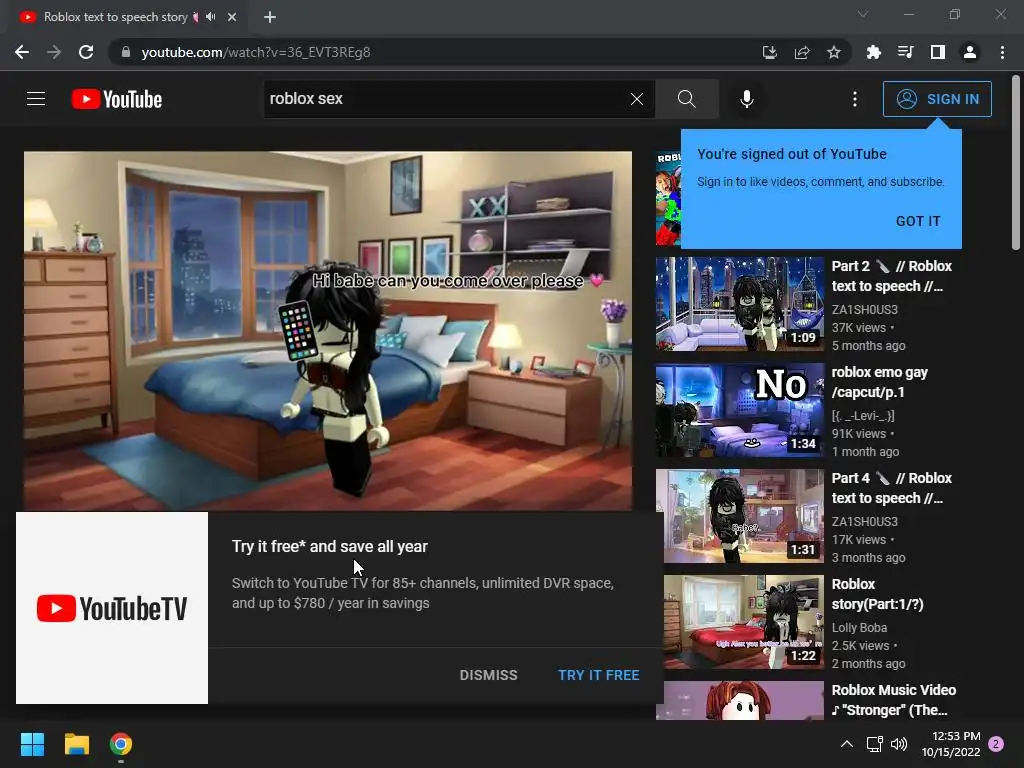Close the Roblox text to speech tab

[232, 17]
